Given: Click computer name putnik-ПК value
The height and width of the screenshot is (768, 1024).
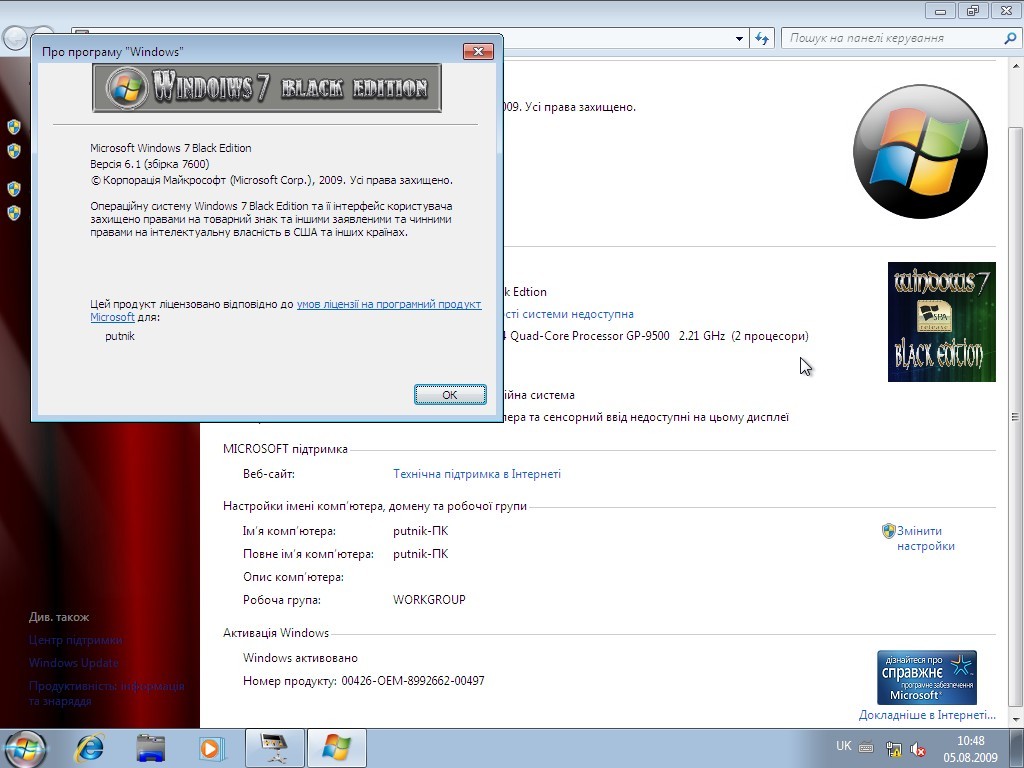Looking at the screenshot, I should 421,531.
